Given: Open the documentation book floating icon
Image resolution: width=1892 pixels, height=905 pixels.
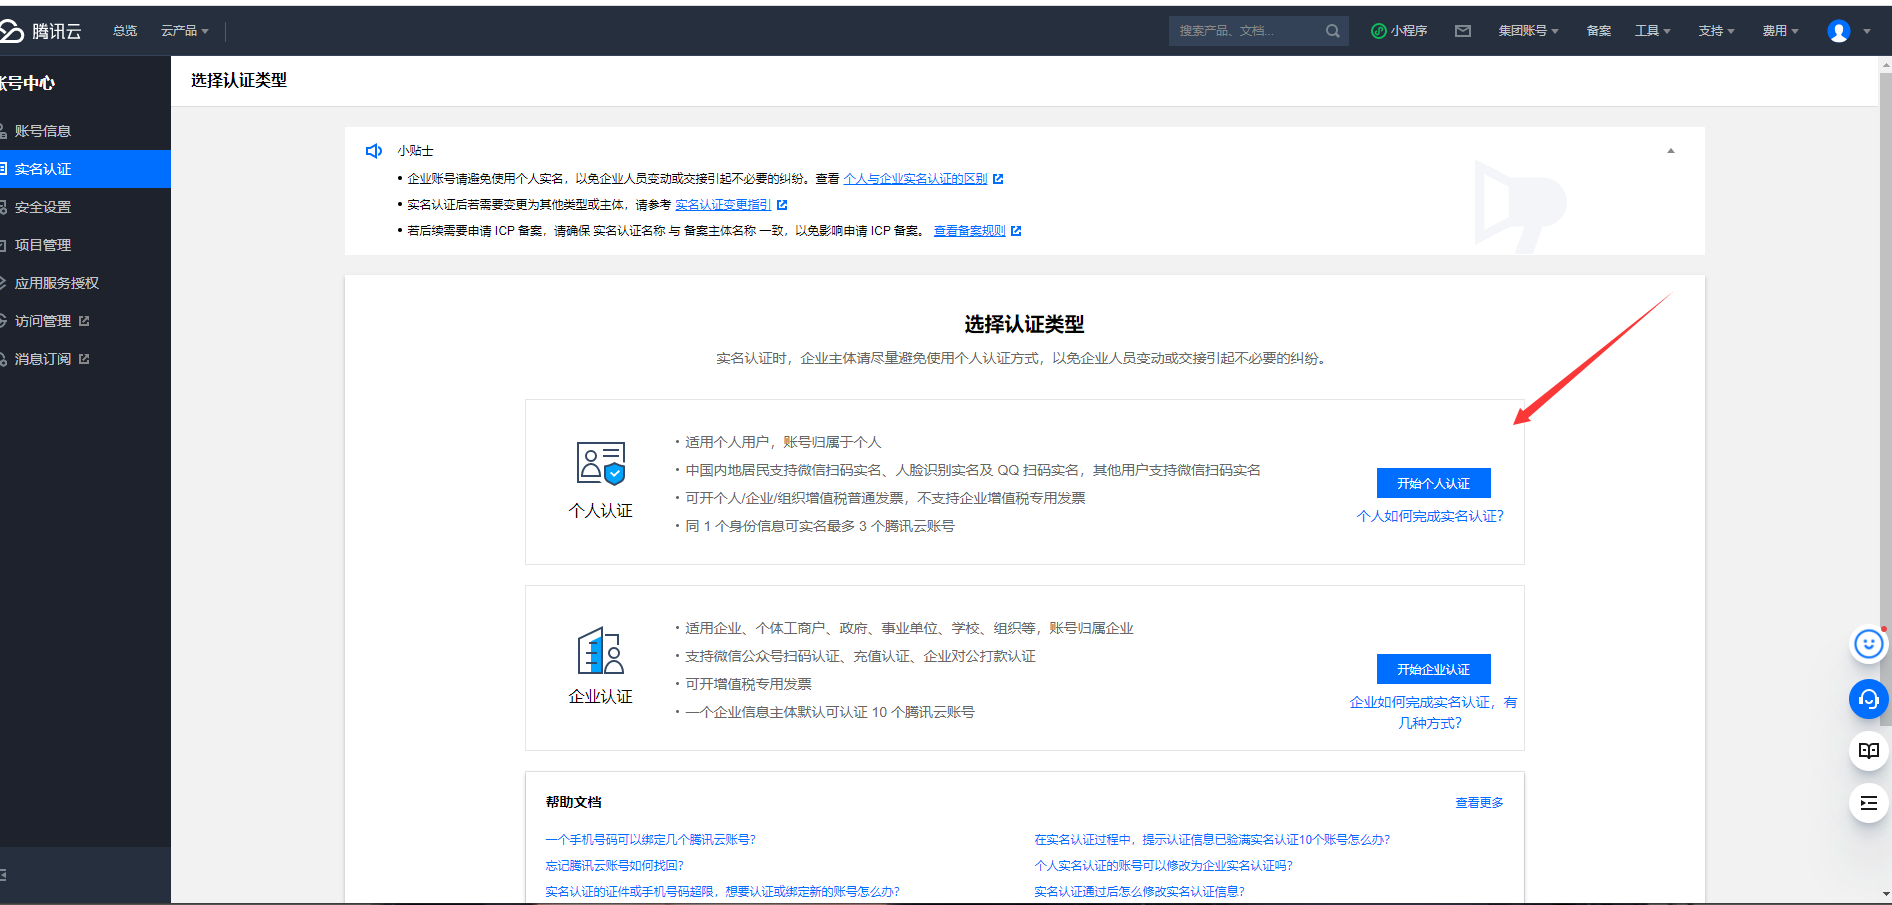Looking at the screenshot, I should [1868, 751].
